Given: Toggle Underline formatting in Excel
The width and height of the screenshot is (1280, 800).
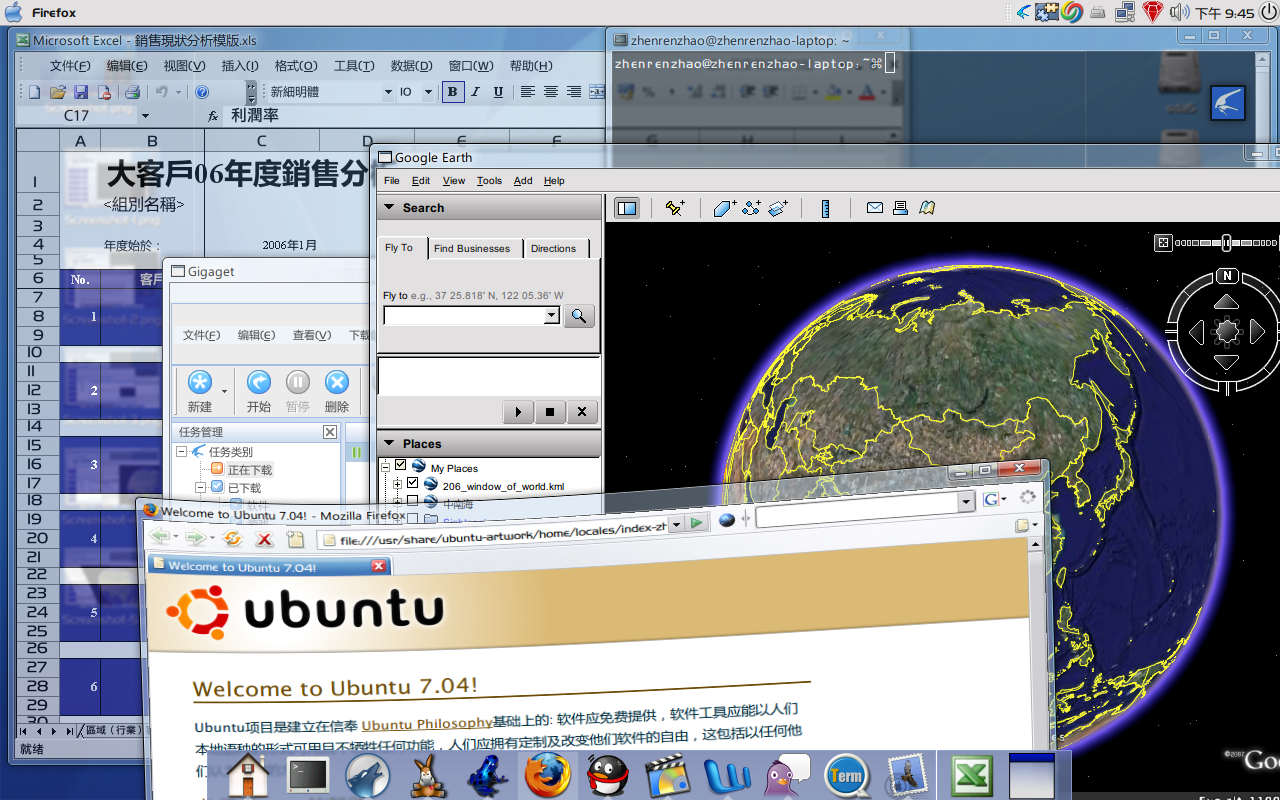Looking at the screenshot, I should point(498,92).
